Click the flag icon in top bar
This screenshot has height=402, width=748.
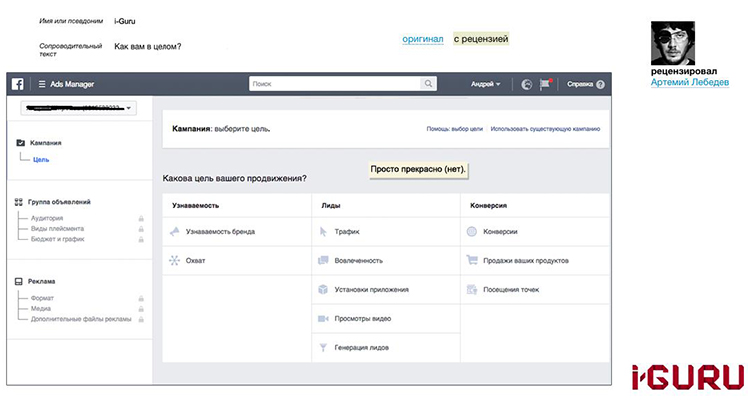pos(545,84)
